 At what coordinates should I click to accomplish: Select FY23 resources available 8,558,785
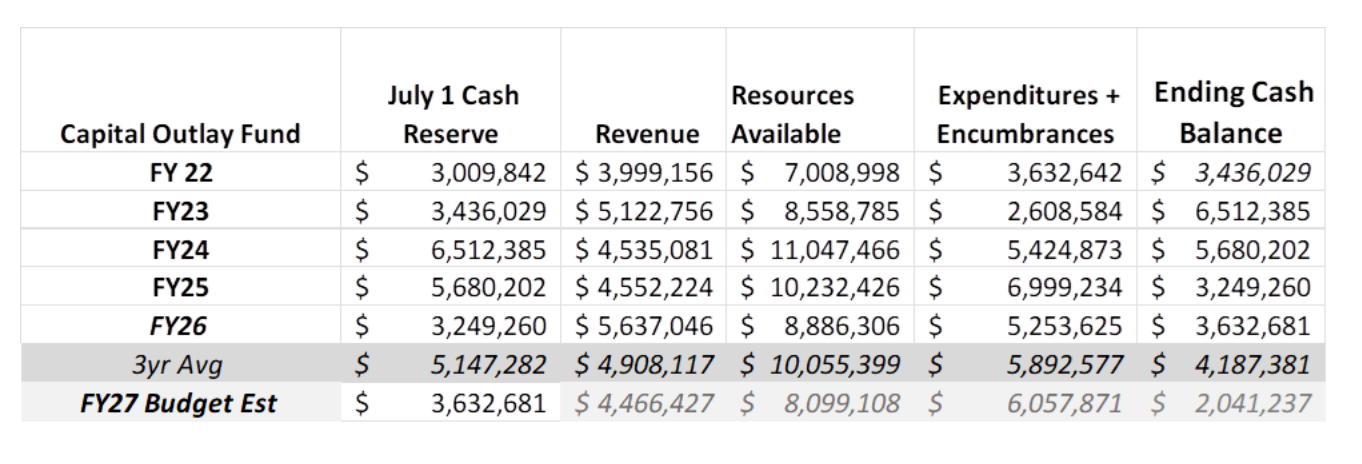point(842,212)
